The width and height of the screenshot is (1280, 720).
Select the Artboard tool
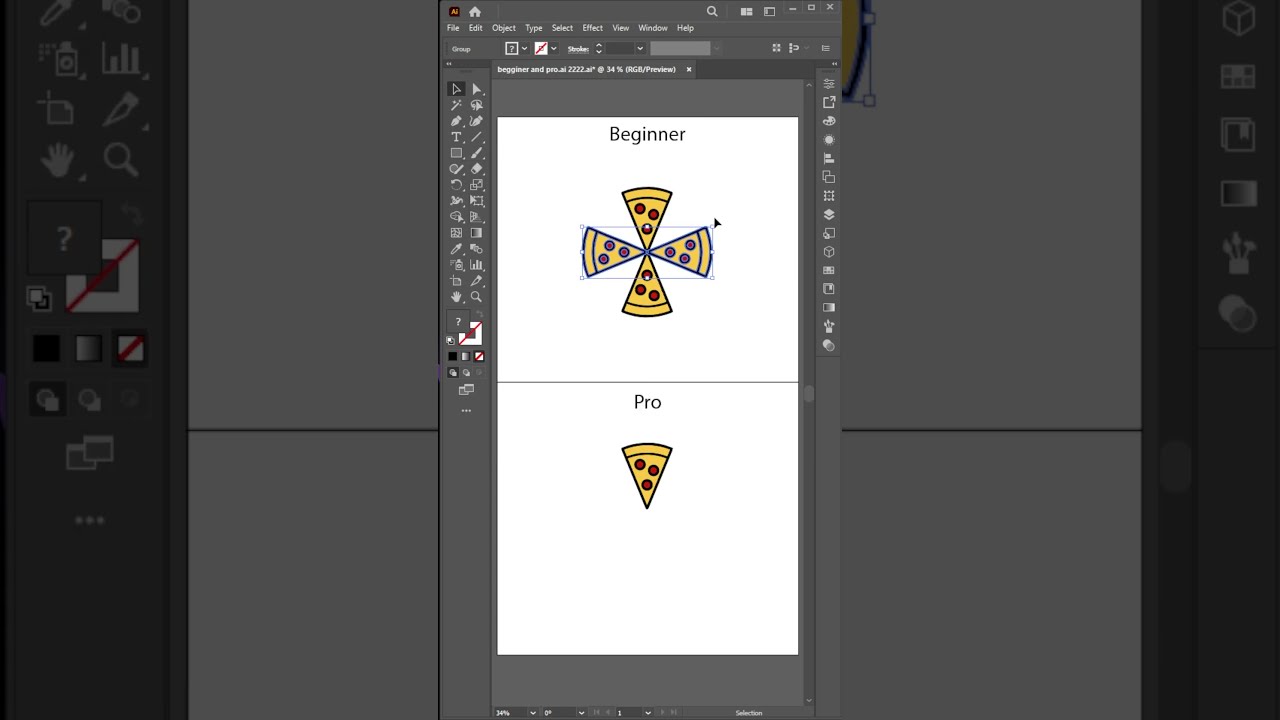tap(456, 281)
